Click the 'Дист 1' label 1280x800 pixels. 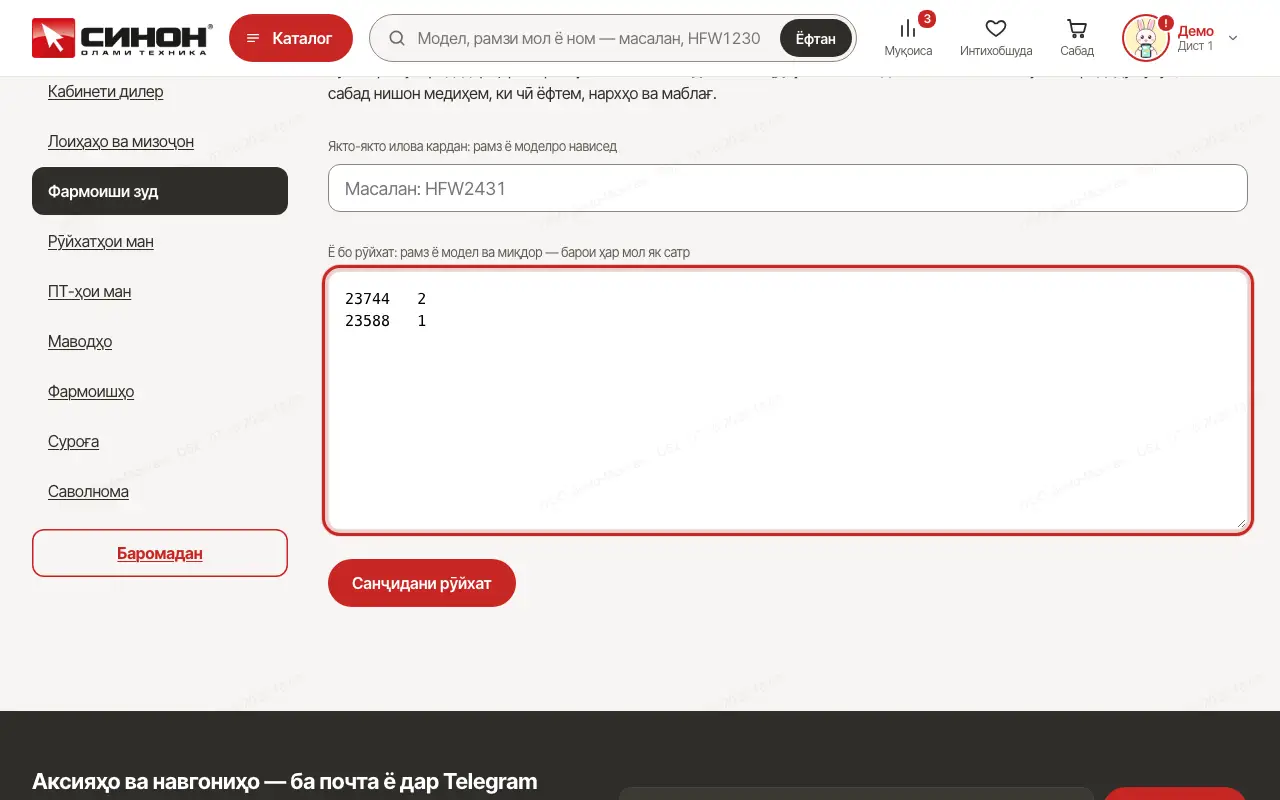tap(1196, 46)
